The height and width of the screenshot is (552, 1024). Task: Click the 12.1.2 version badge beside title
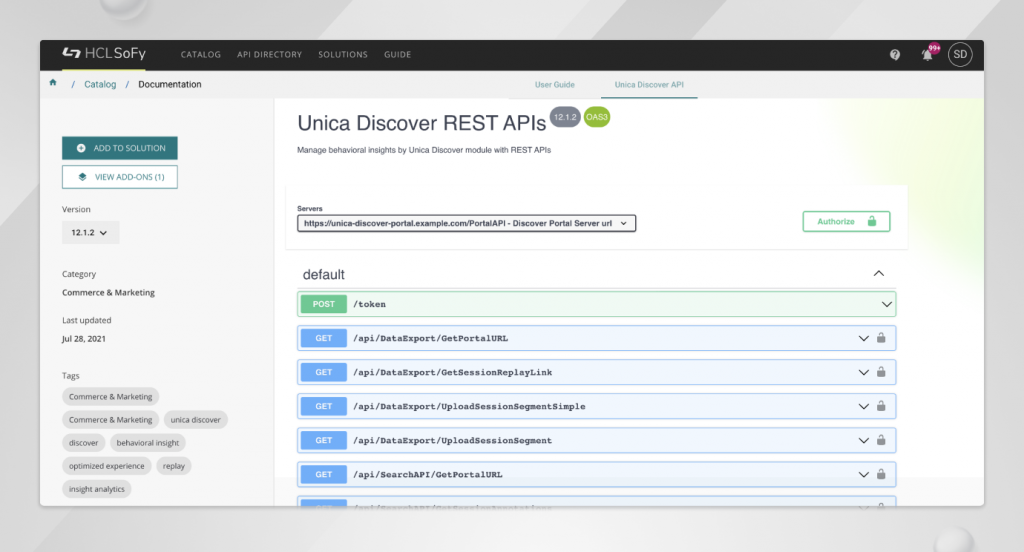point(565,117)
